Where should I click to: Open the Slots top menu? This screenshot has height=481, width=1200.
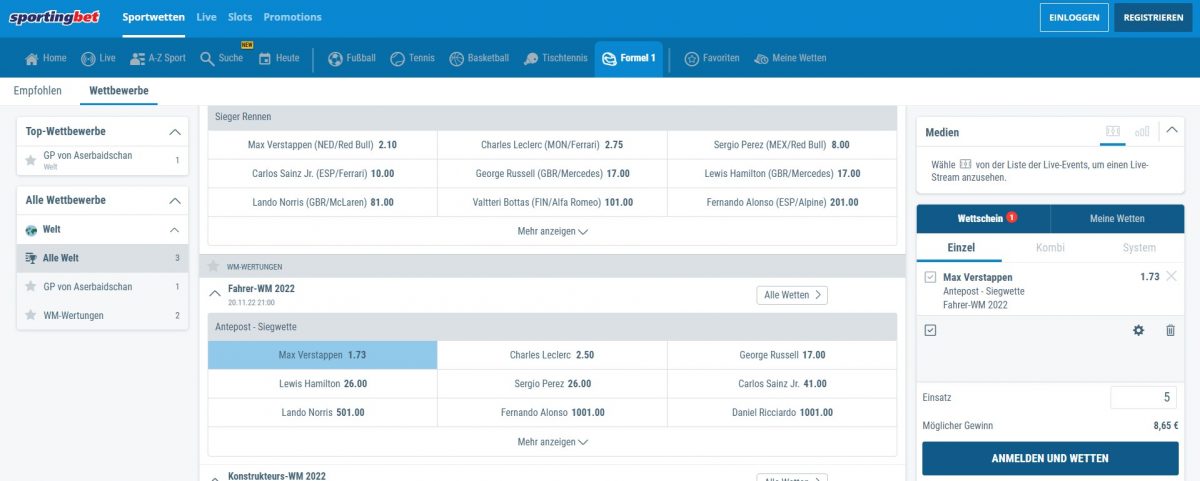pyautogui.click(x=240, y=17)
